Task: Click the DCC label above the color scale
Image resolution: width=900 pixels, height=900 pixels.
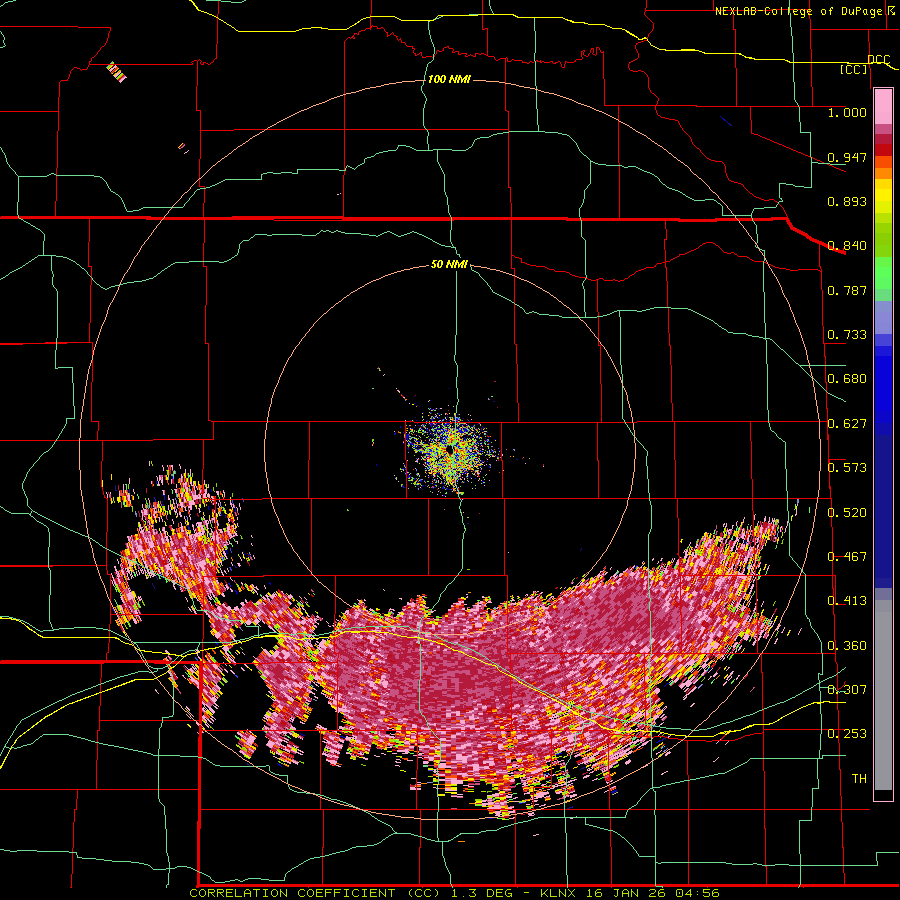Action: (878, 60)
